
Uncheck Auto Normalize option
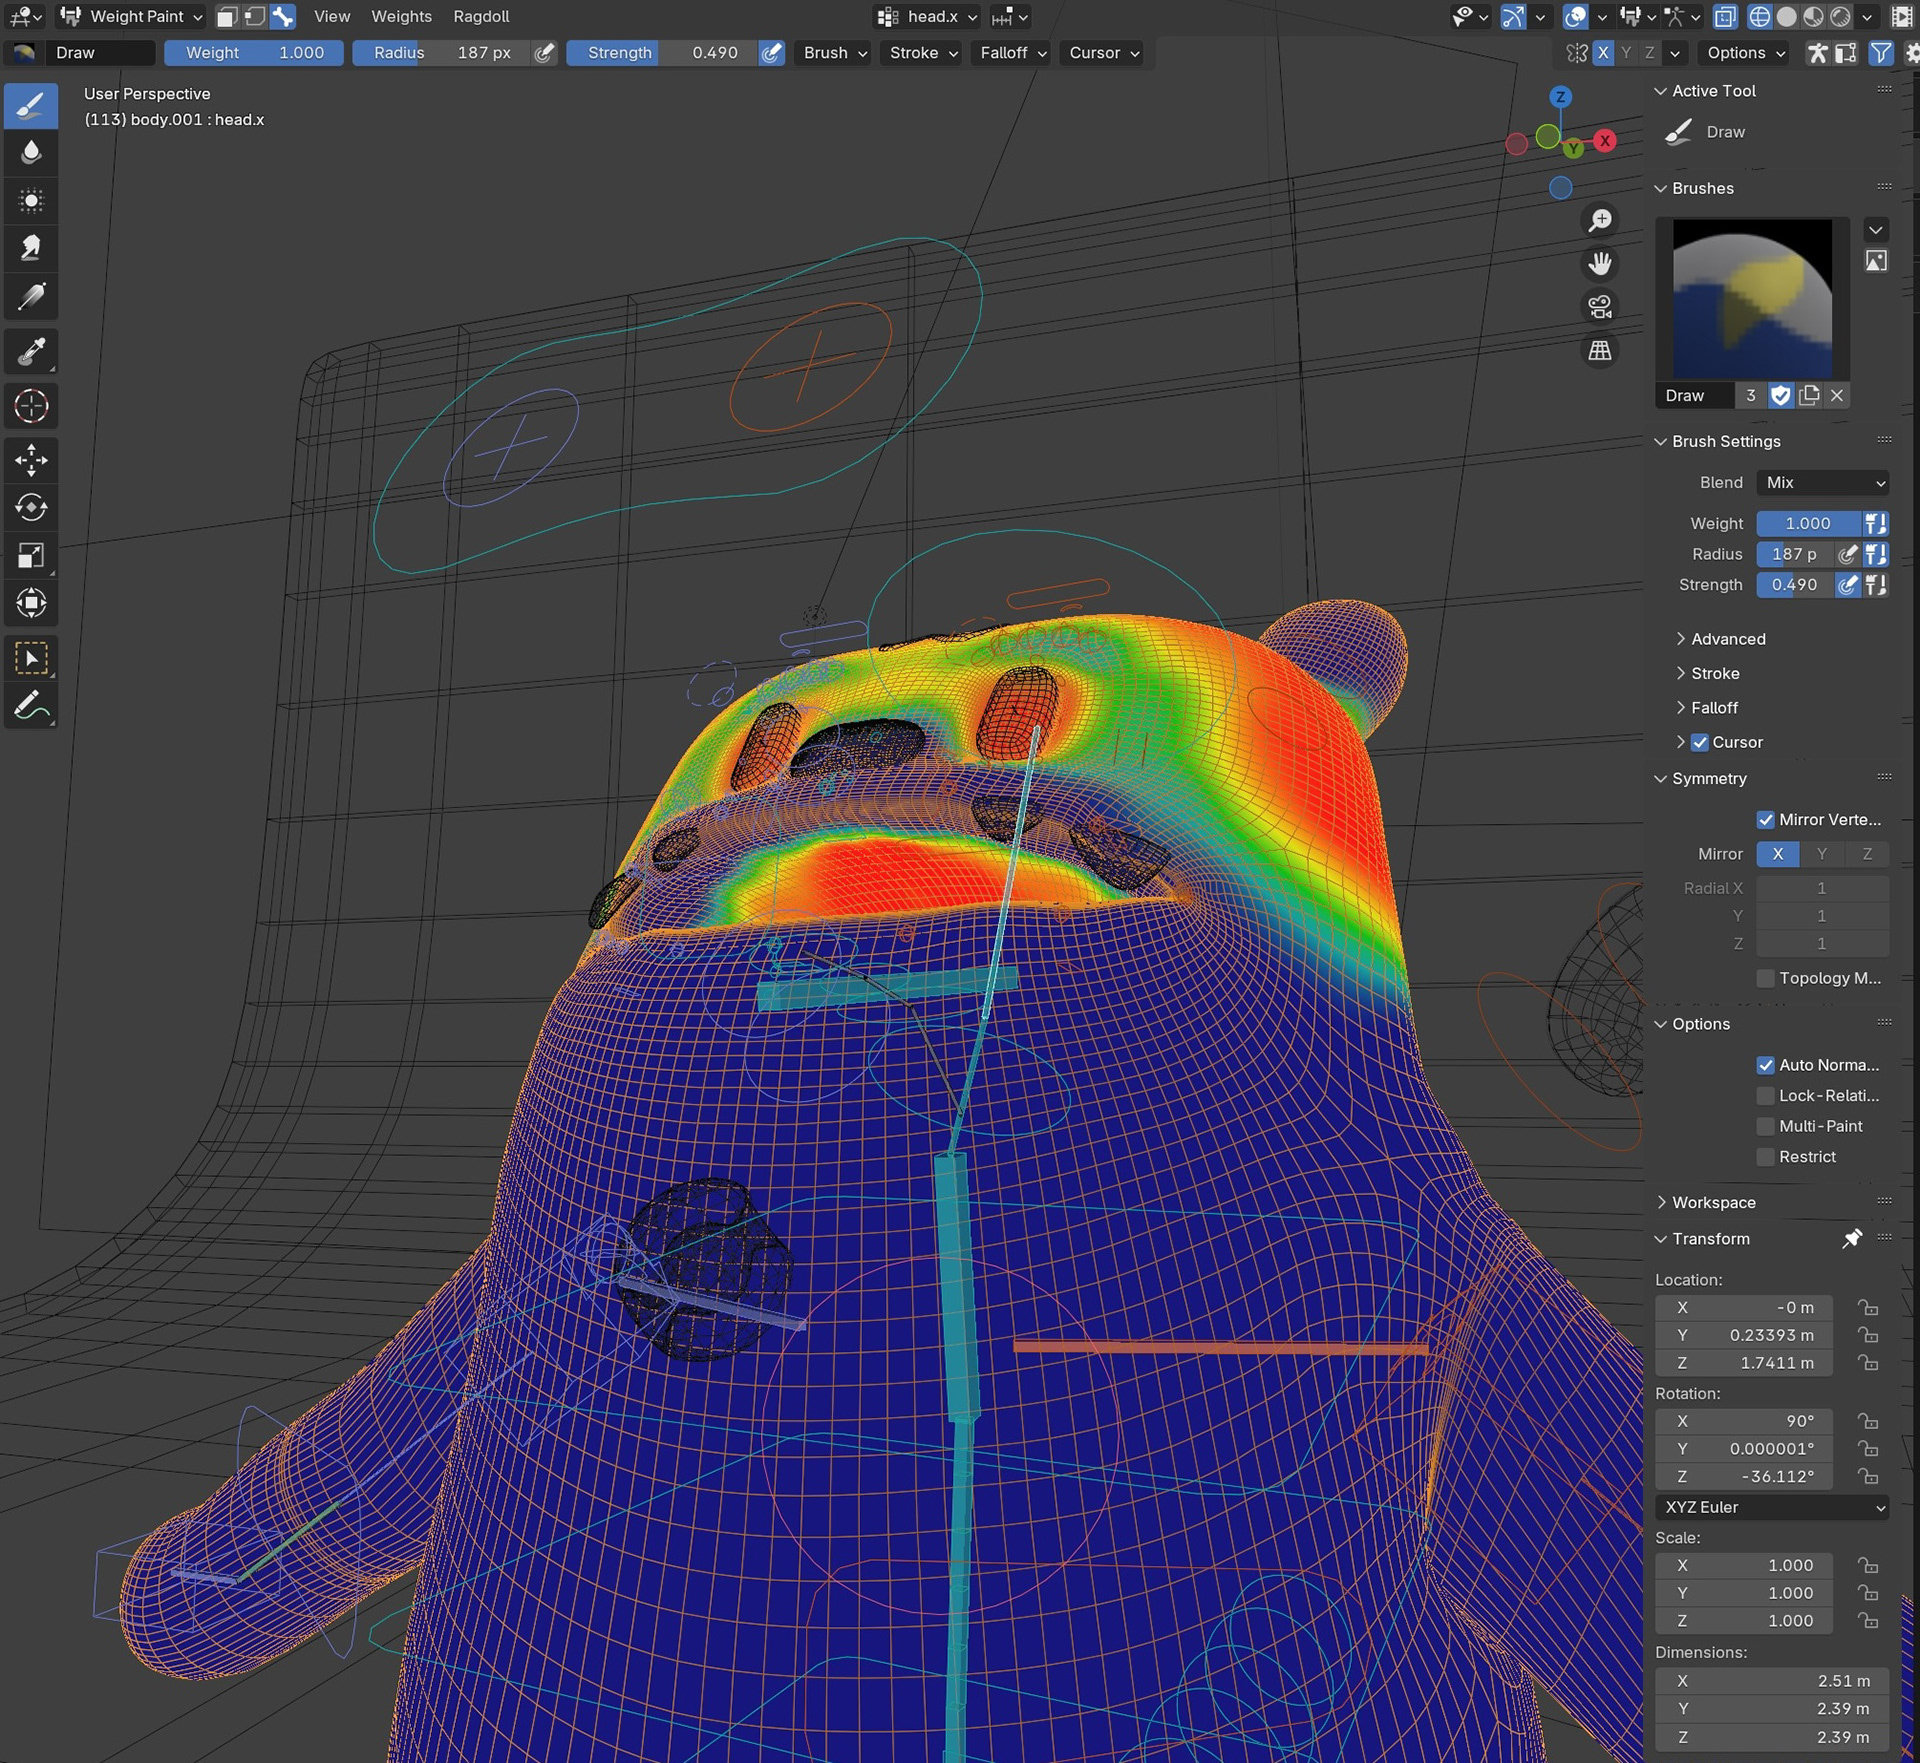1765,1065
